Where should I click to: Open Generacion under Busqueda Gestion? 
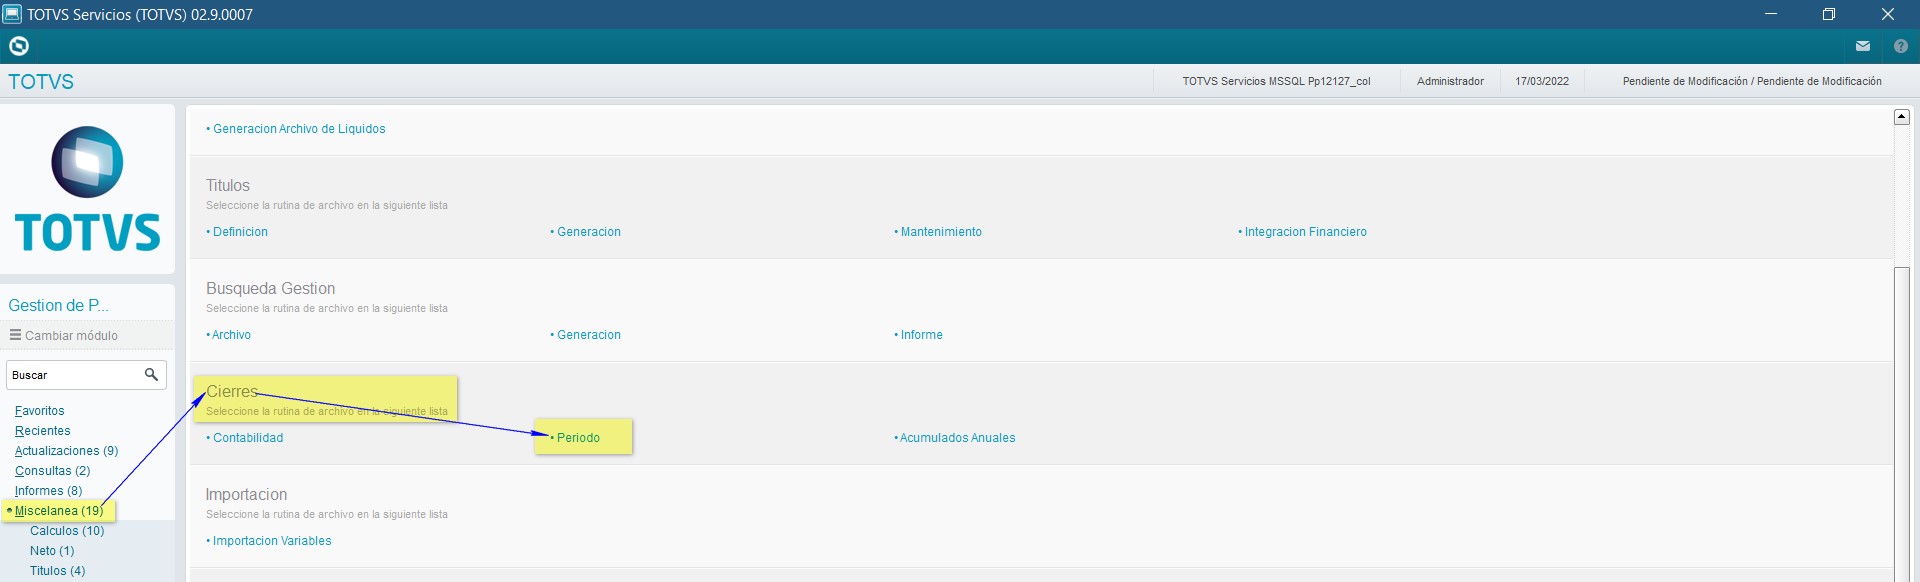coord(588,335)
